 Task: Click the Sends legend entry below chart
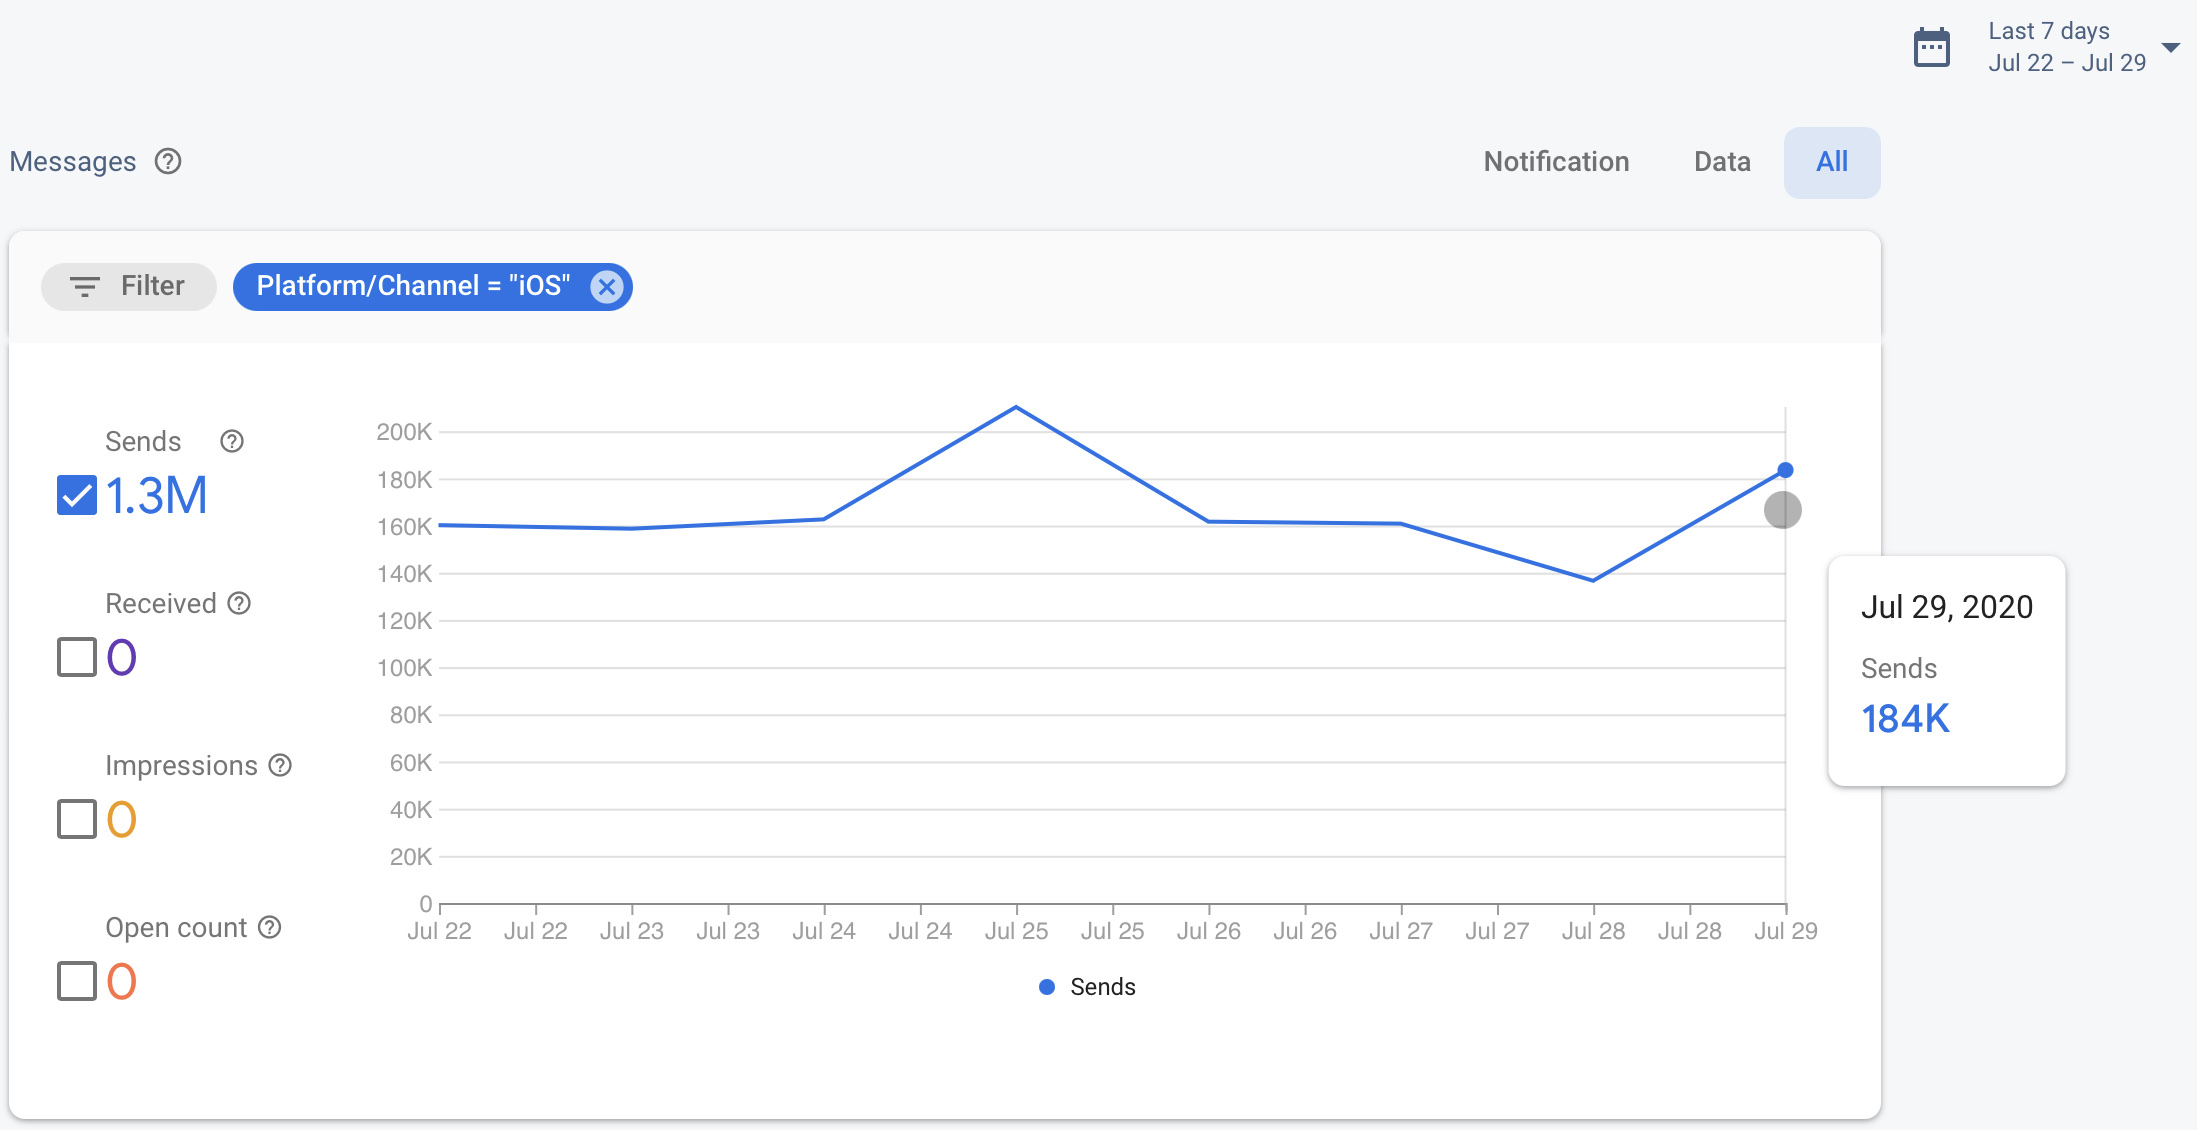[x=1087, y=987]
